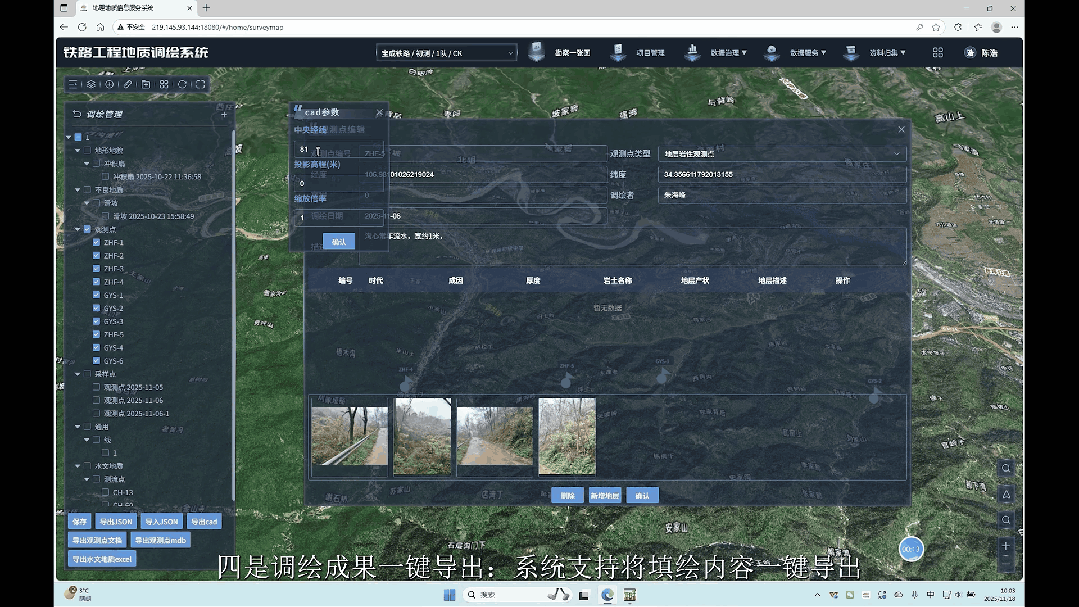Zoom in with the map plus button
Screen dimensions: 1079x607
[1006, 546]
